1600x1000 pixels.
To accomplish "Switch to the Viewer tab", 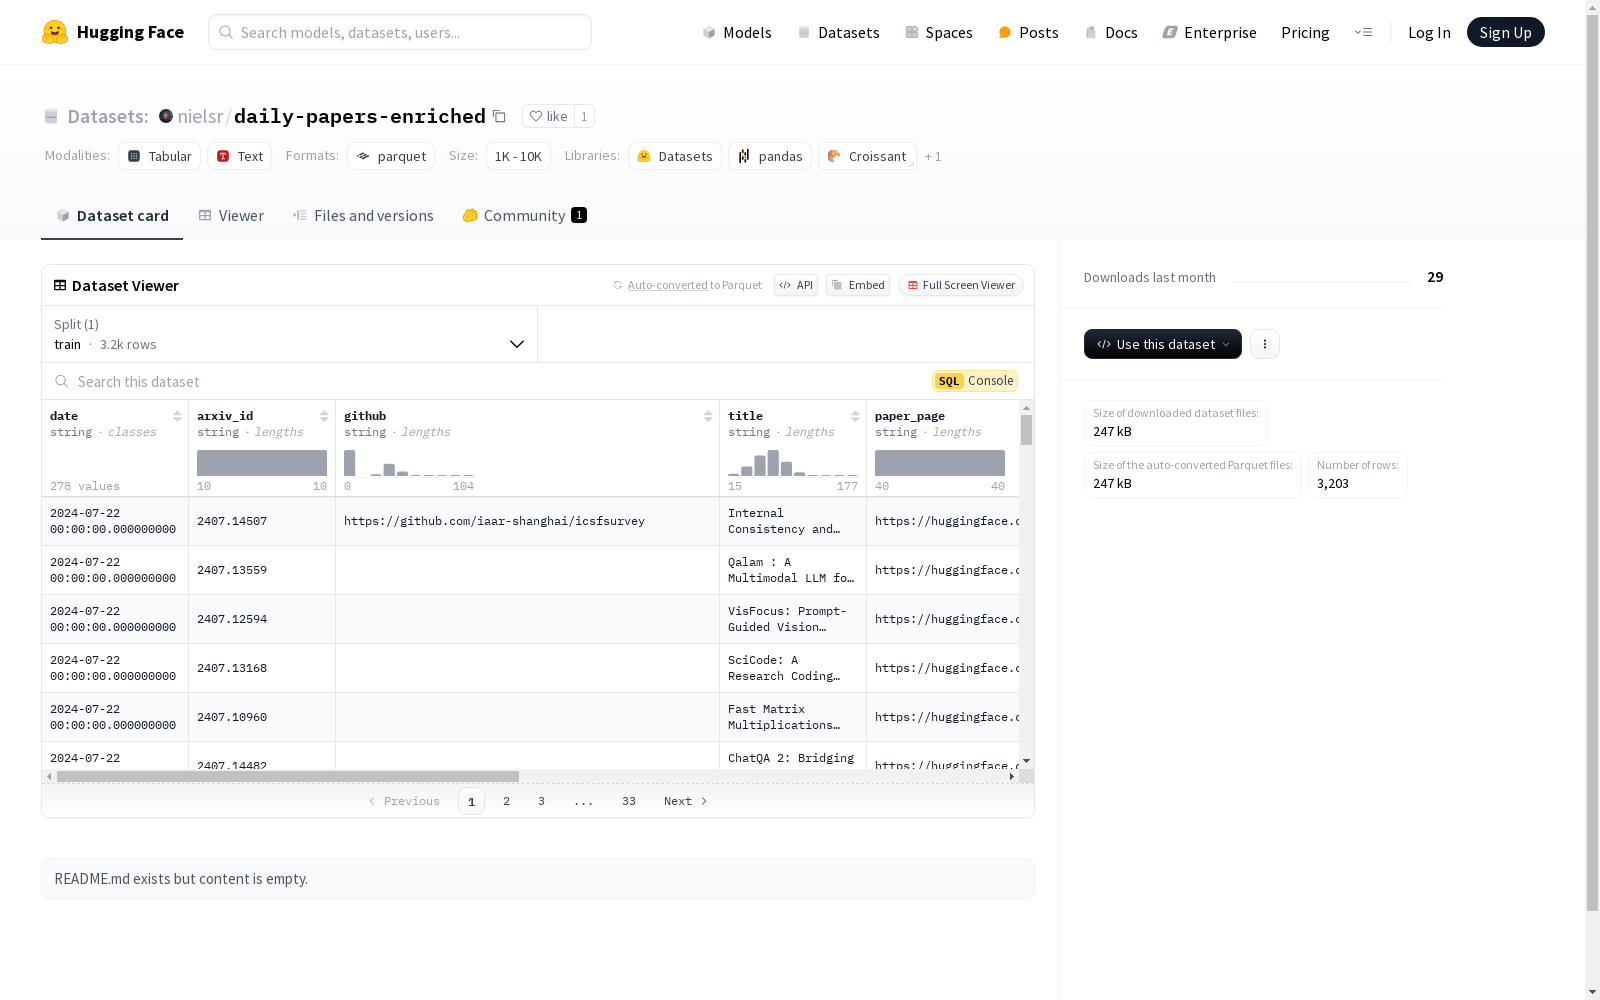I will [231, 215].
